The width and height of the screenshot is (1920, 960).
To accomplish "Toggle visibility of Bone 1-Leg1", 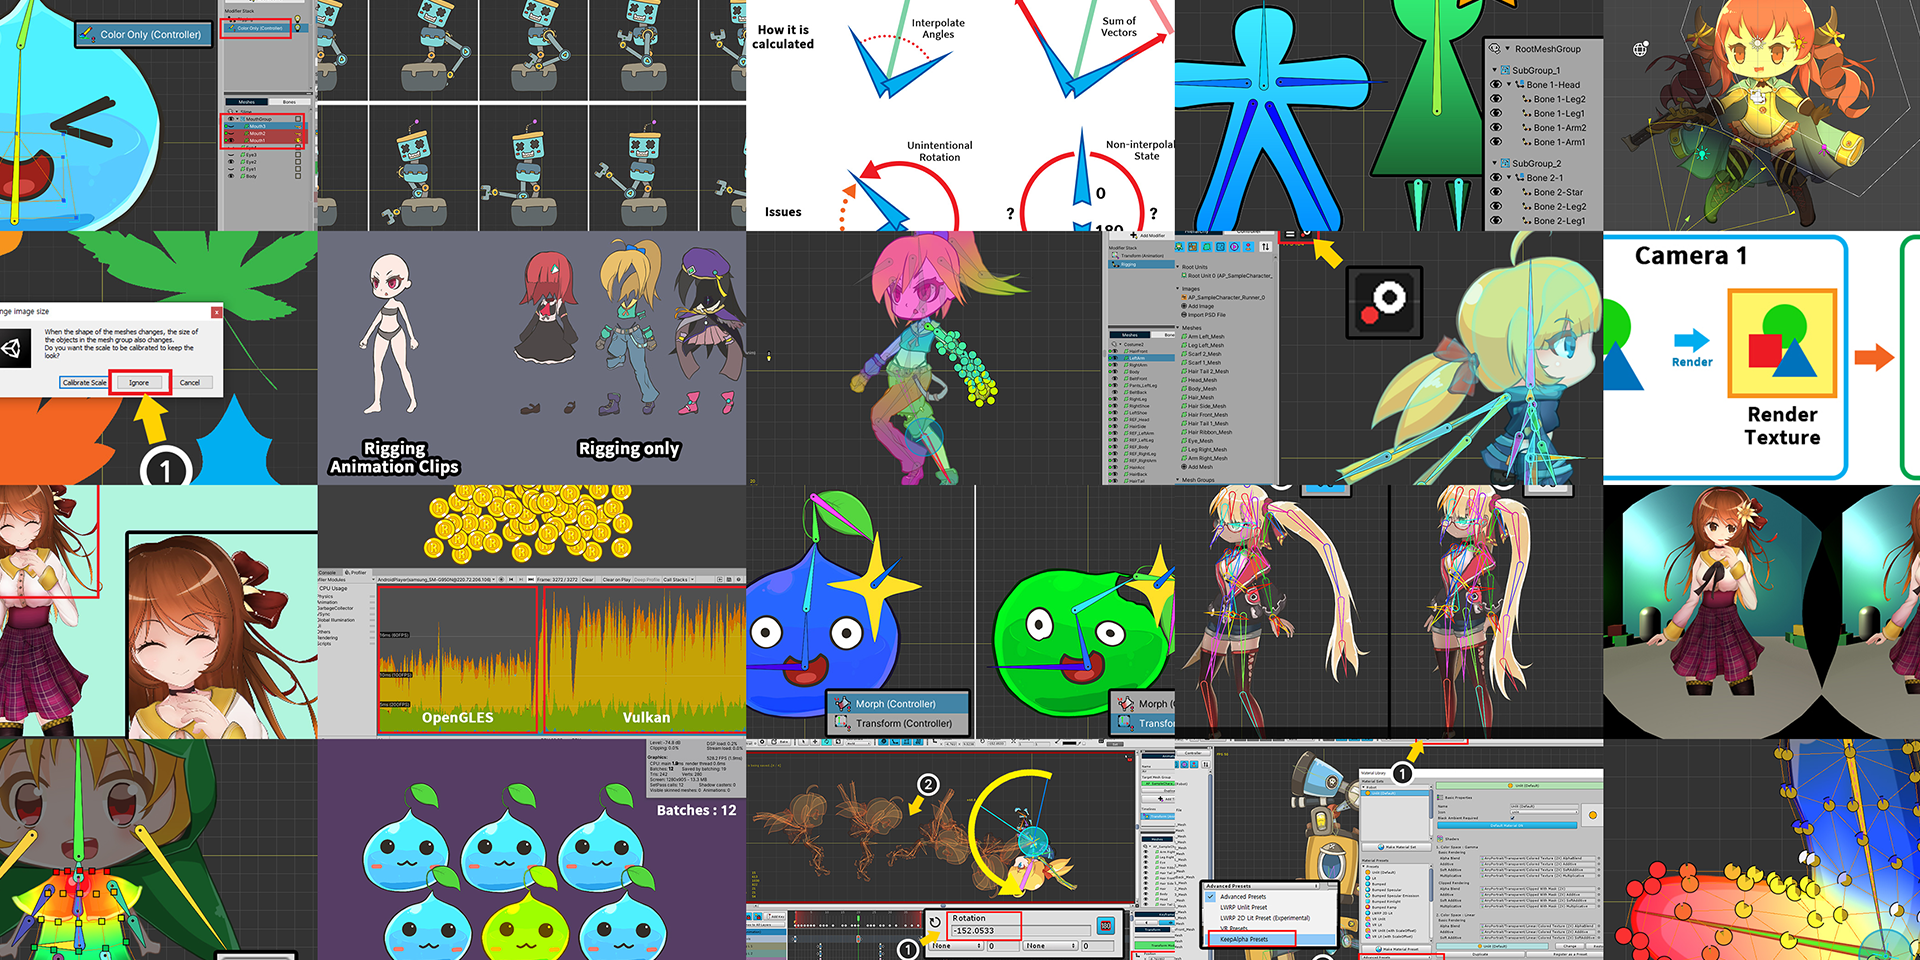I will [1496, 113].
